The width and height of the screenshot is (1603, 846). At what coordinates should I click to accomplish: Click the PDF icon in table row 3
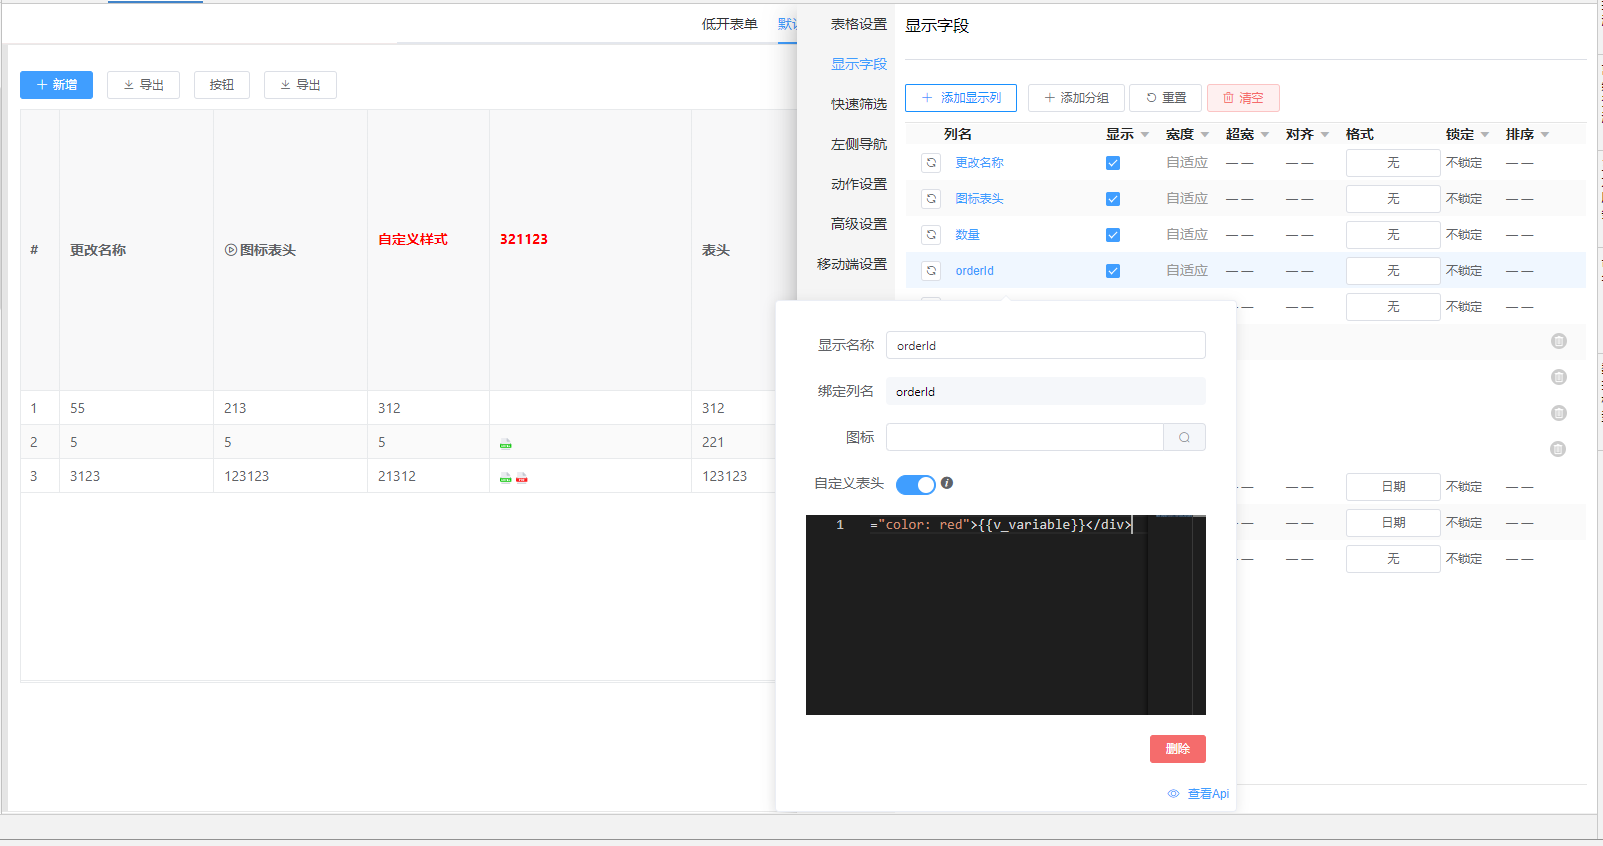click(x=522, y=478)
